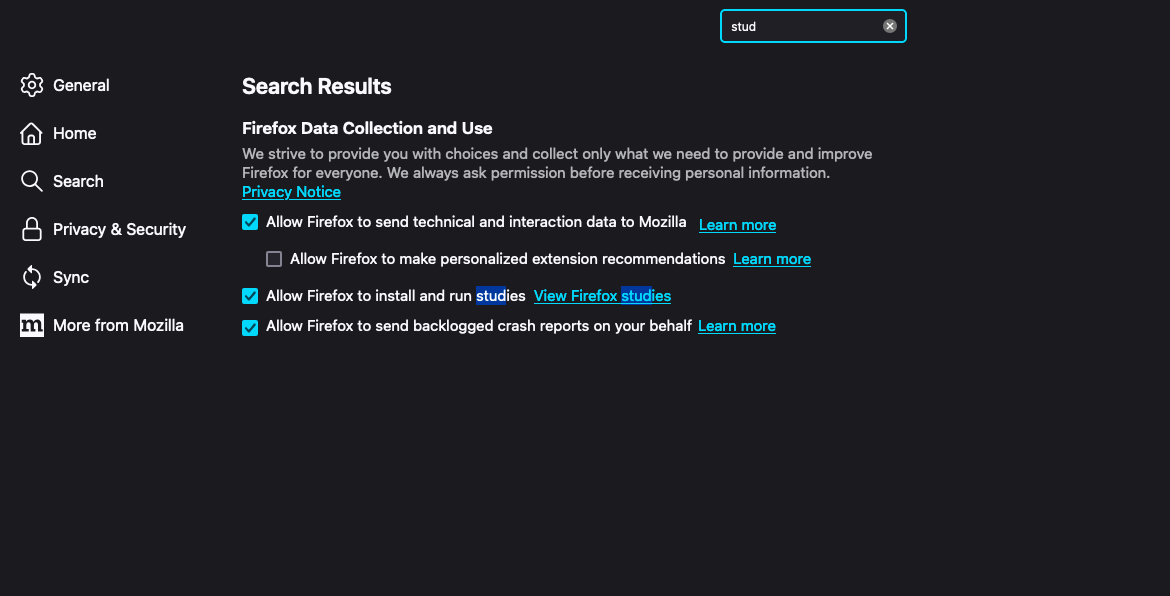
Task: Open the More from Mozilla text label
Action: point(118,325)
